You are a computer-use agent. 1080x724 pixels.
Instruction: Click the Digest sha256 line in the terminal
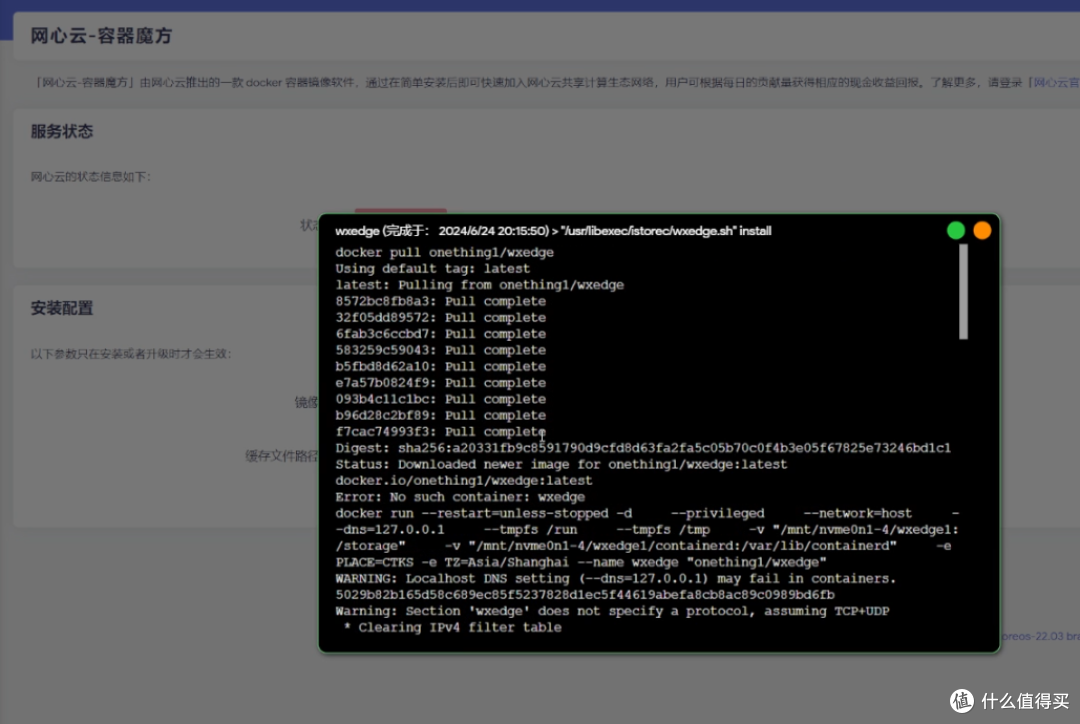tap(650, 448)
